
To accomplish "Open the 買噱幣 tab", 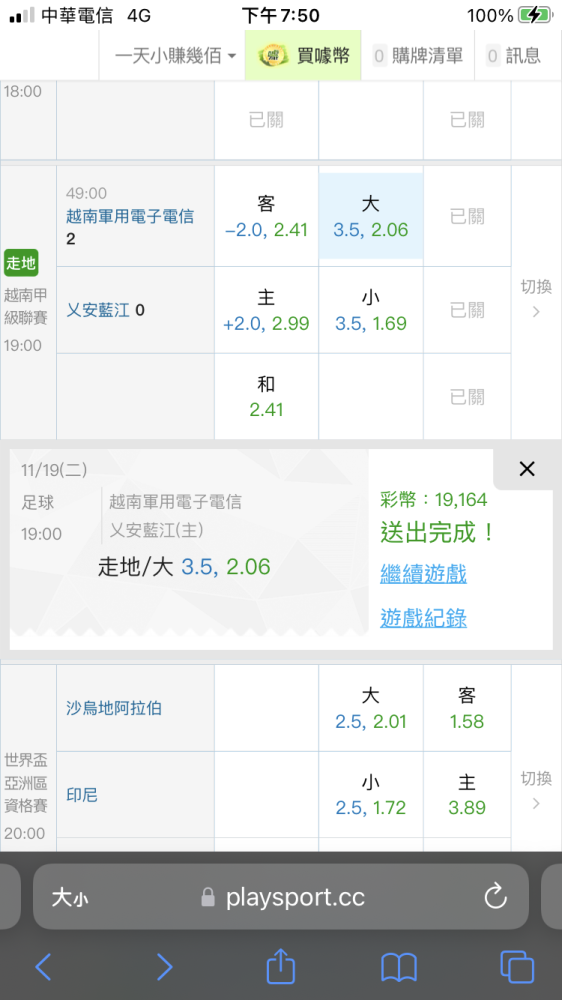I will click(303, 56).
